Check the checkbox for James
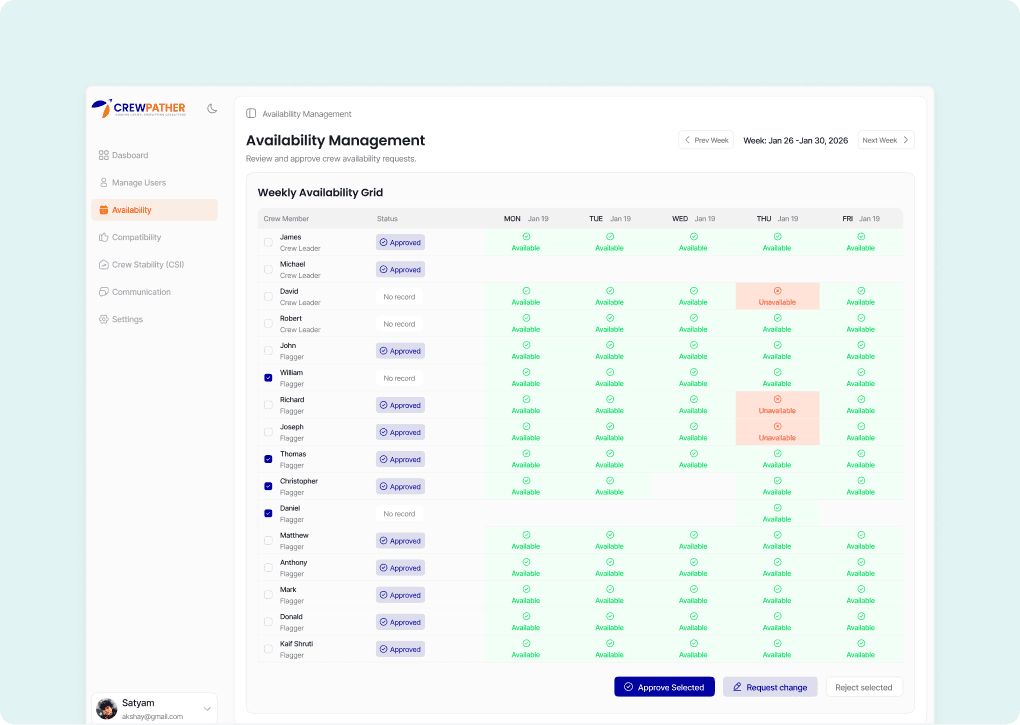1020x725 pixels. click(x=268, y=242)
